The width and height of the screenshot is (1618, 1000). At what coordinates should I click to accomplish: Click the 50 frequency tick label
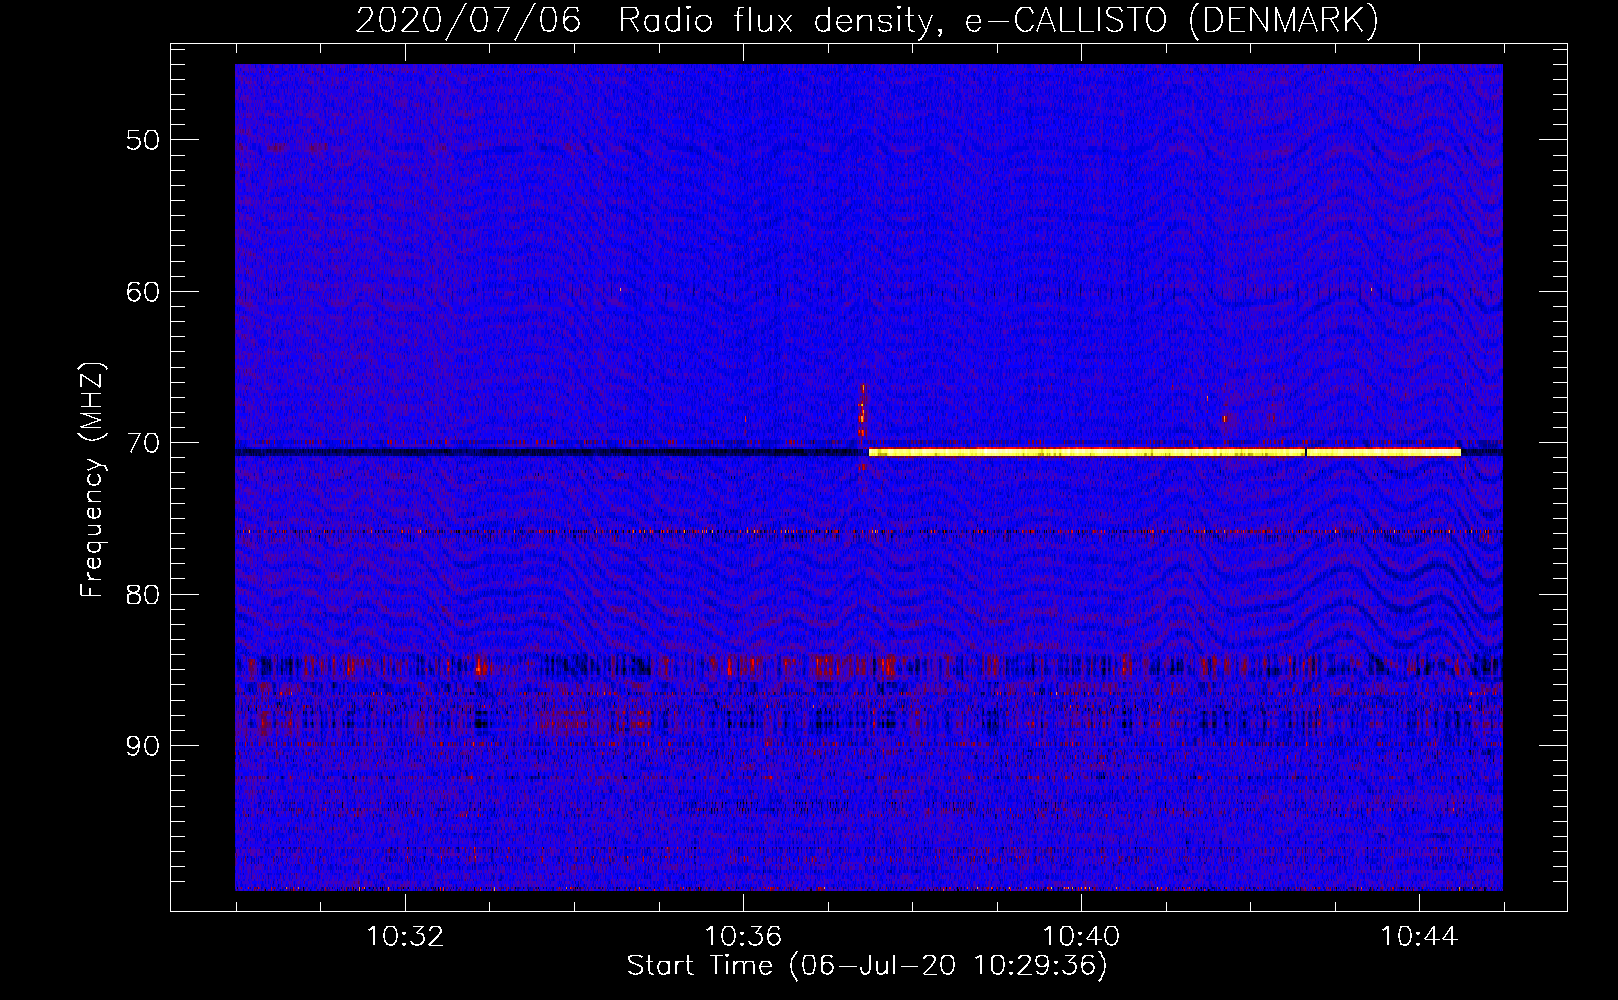click(x=143, y=140)
